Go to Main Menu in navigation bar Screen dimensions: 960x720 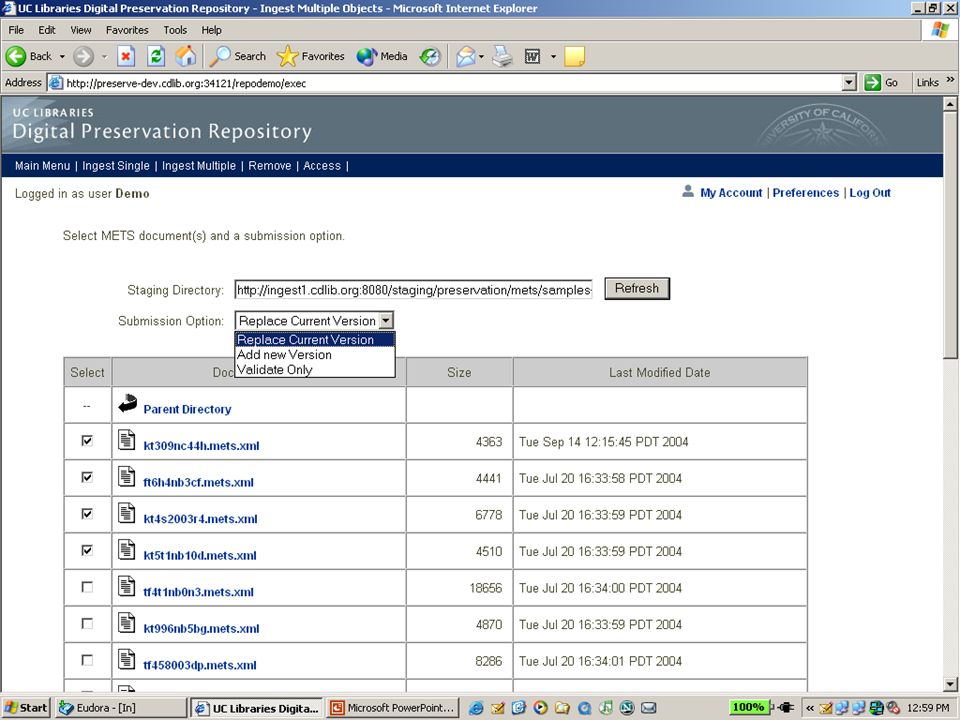pos(42,166)
